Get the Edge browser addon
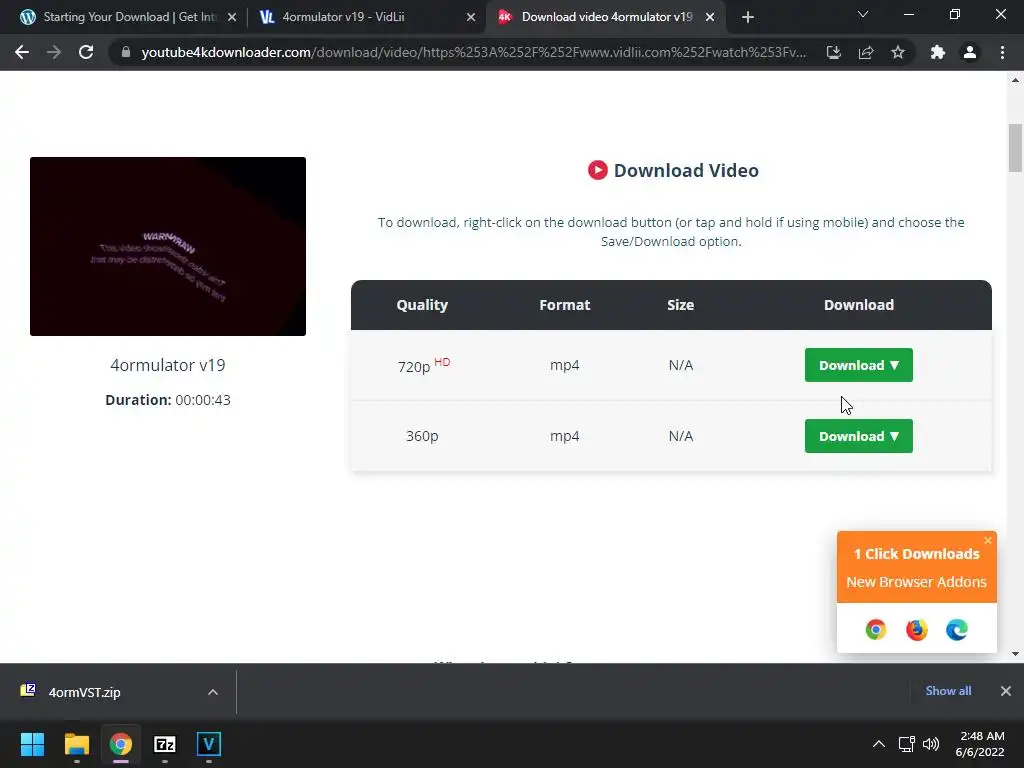The image size is (1024, 768). click(x=957, y=630)
